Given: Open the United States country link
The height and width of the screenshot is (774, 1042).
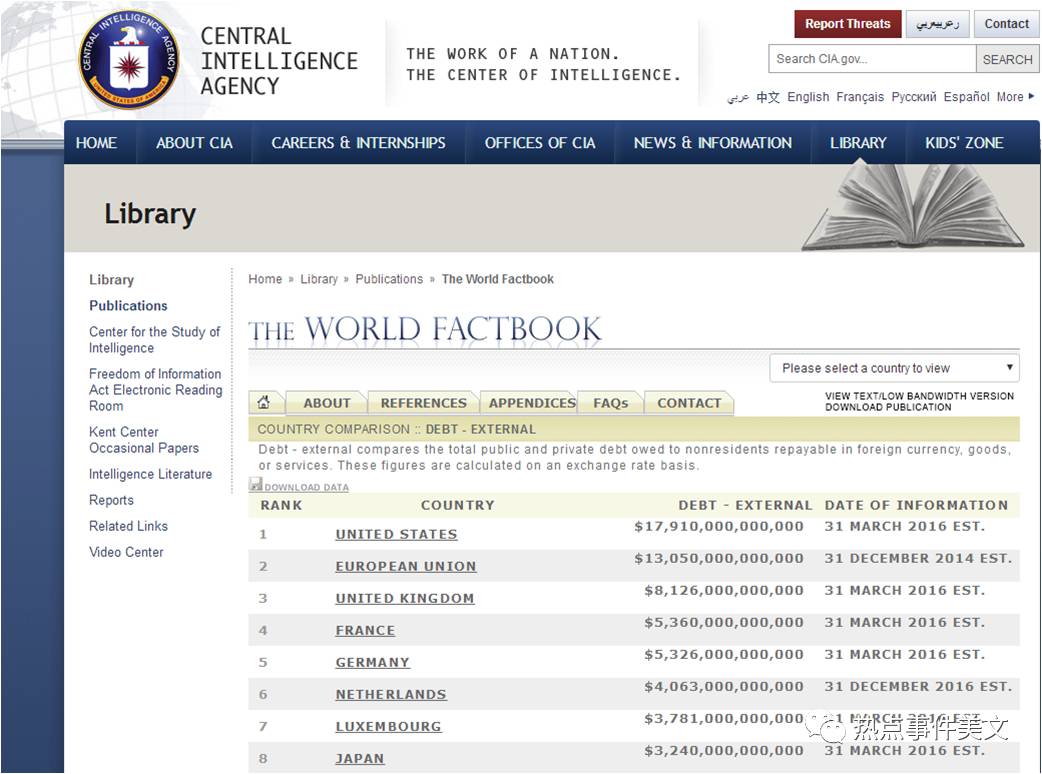Looking at the screenshot, I should pos(396,534).
